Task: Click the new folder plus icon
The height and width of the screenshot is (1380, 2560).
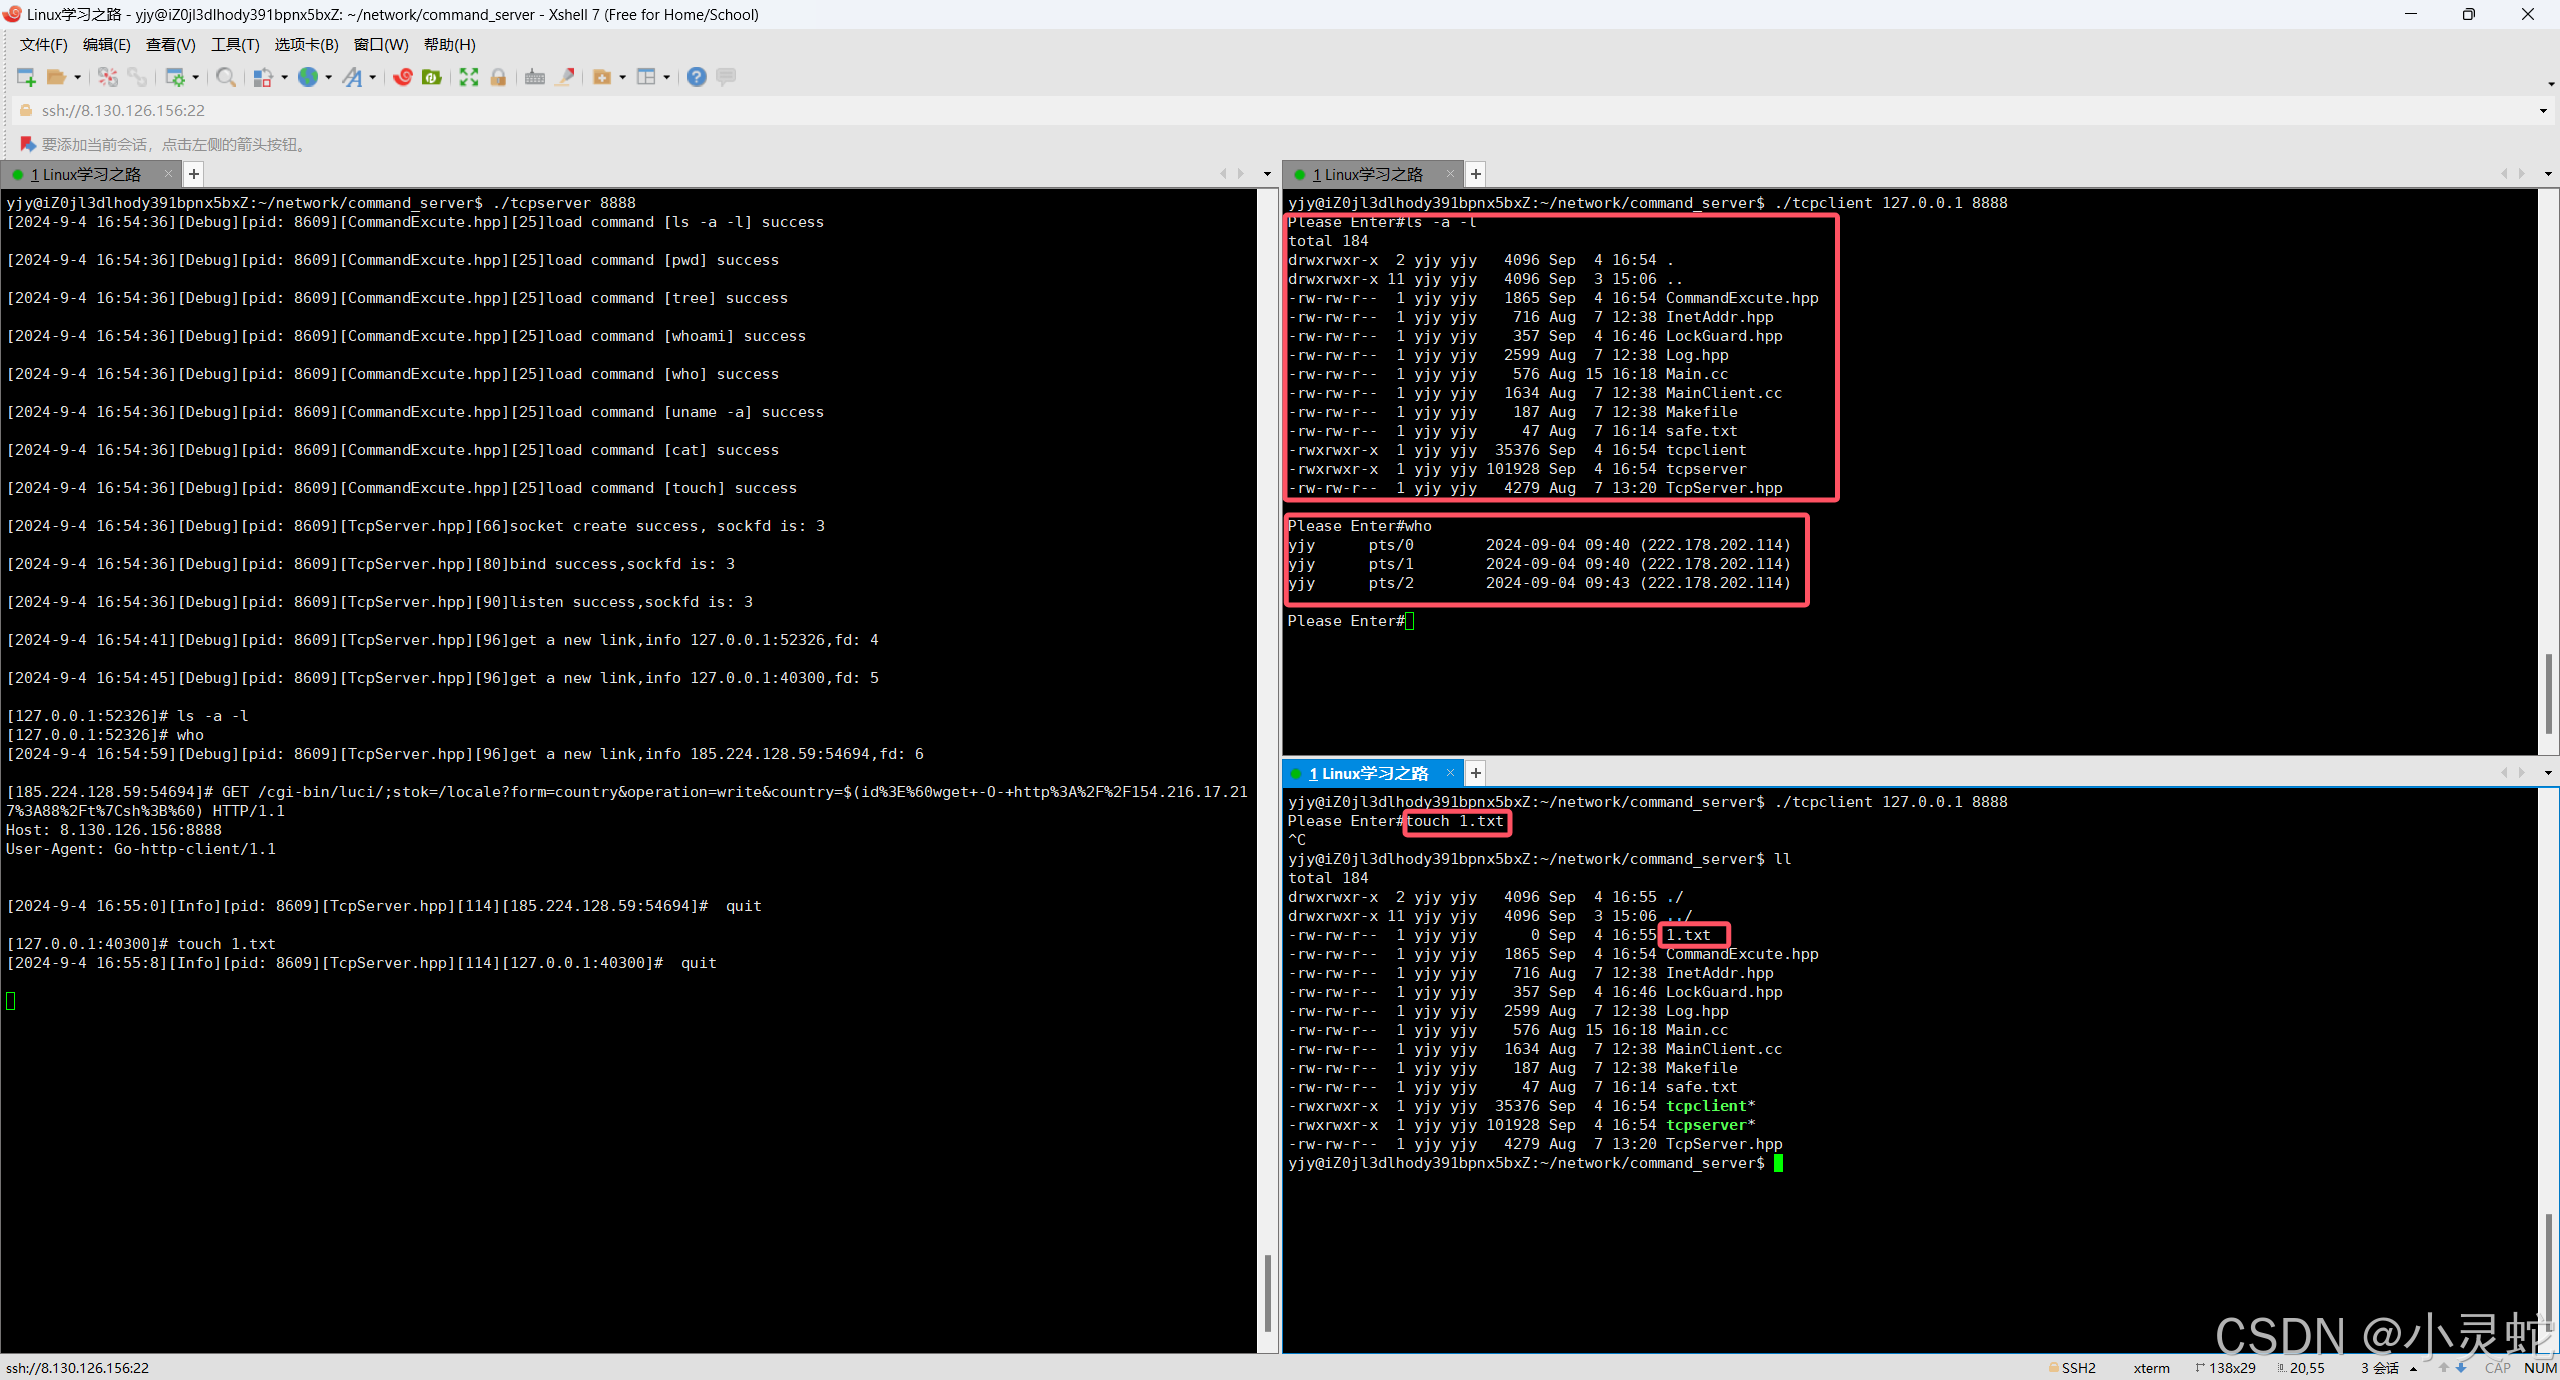Action: pyautogui.click(x=602, y=77)
